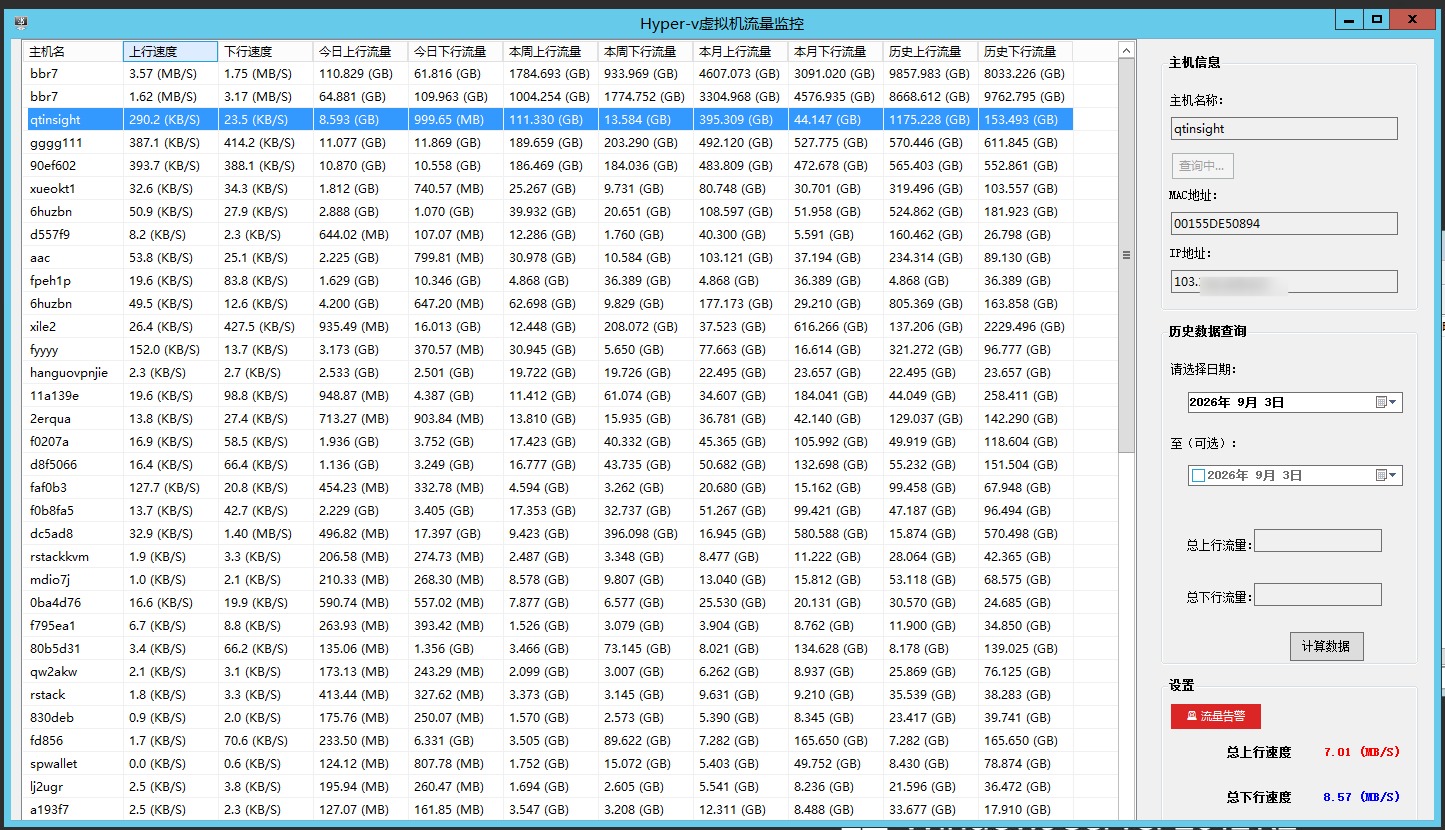This screenshot has width=1445, height=830.
Task: Select the hanguovpnjie host row
Action: (x=549, y=373)
